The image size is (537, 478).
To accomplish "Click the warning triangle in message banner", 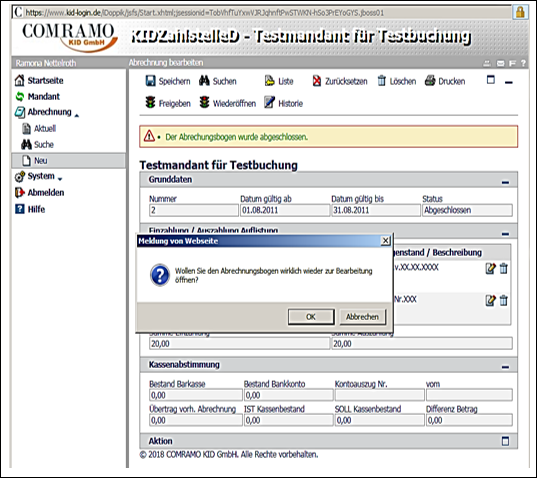I will [x=149, y=136].
